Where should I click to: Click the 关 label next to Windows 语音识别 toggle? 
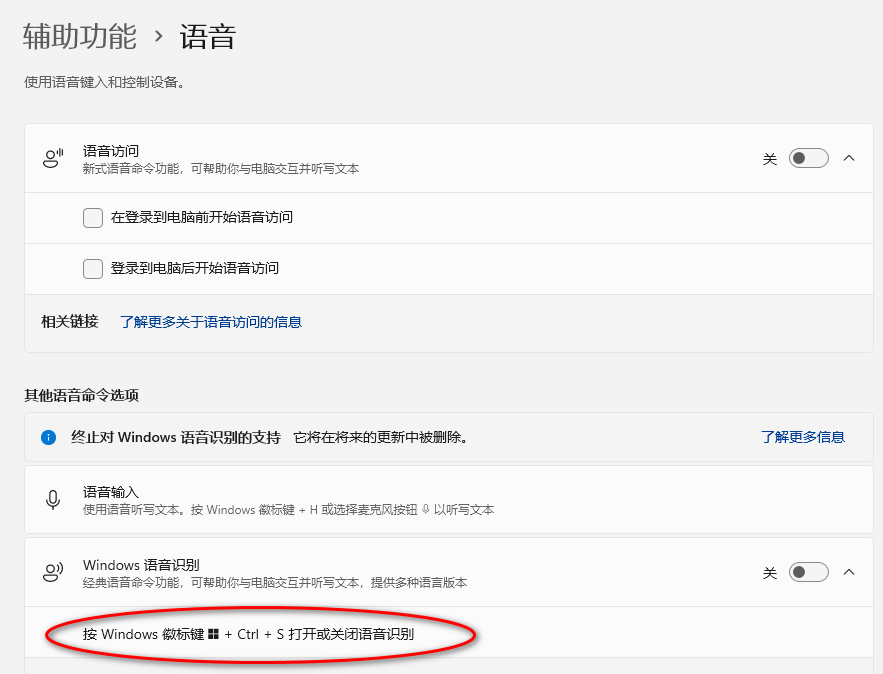[770, 573]
